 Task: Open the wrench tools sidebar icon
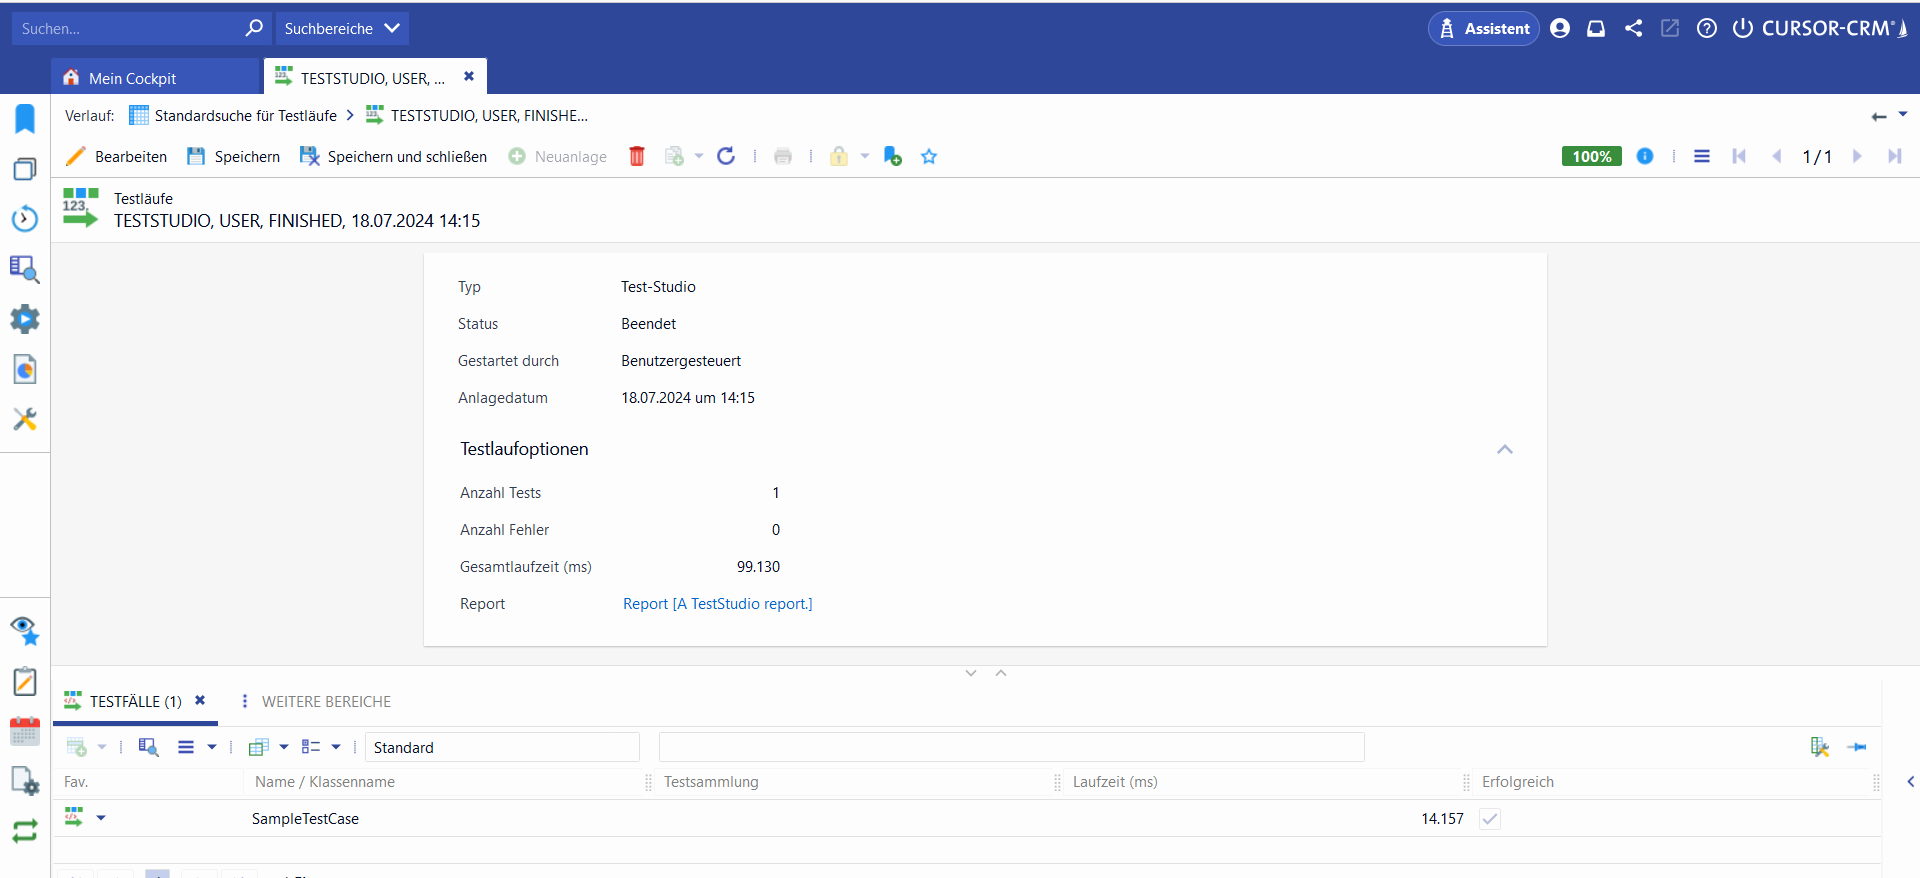coord(25,419)
